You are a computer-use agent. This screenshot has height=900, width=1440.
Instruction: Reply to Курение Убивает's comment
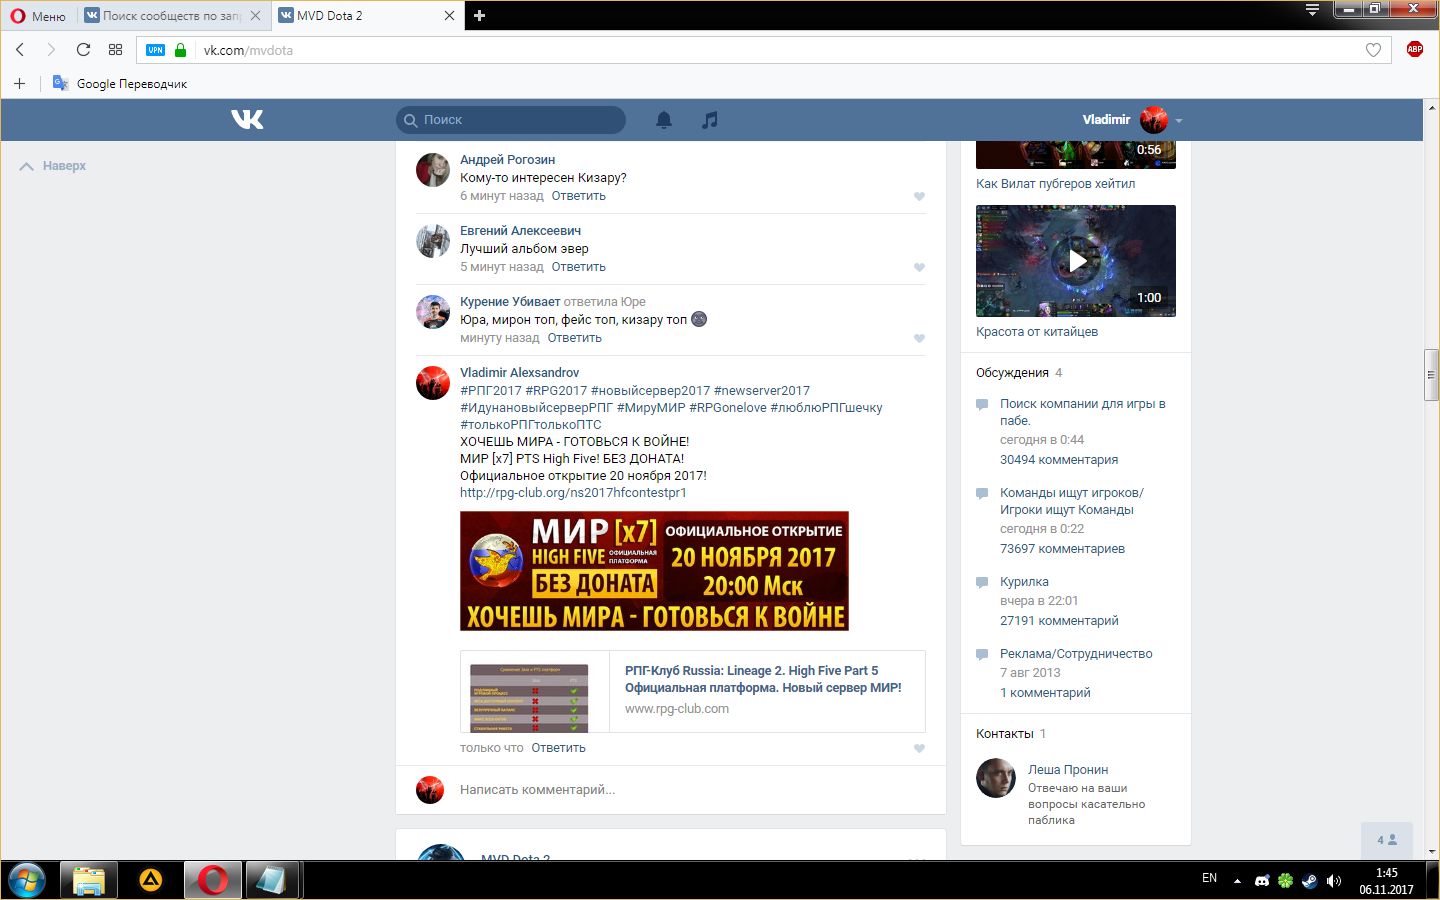click(574, 338)
